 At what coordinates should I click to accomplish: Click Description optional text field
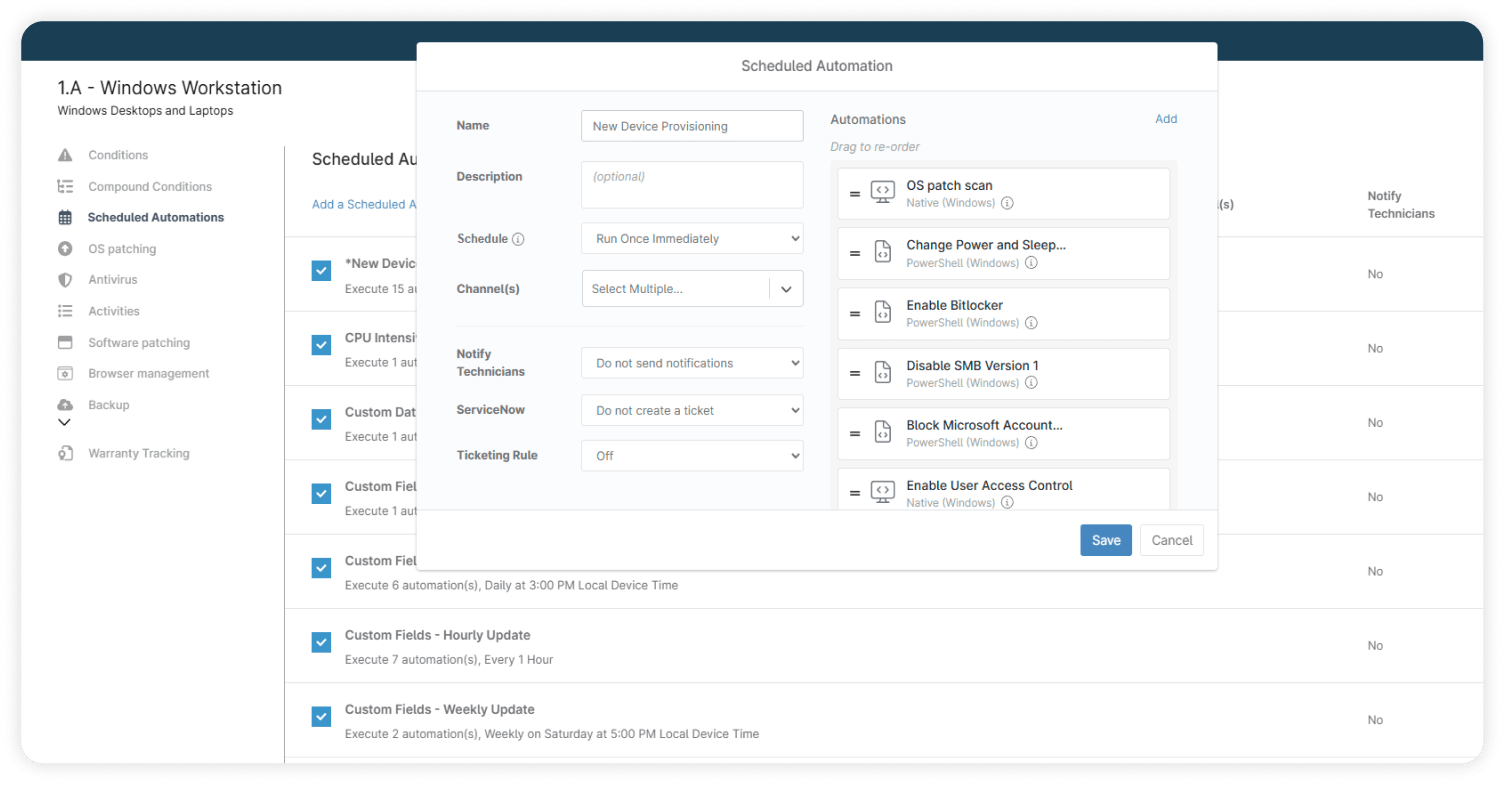tap(692, 185)
